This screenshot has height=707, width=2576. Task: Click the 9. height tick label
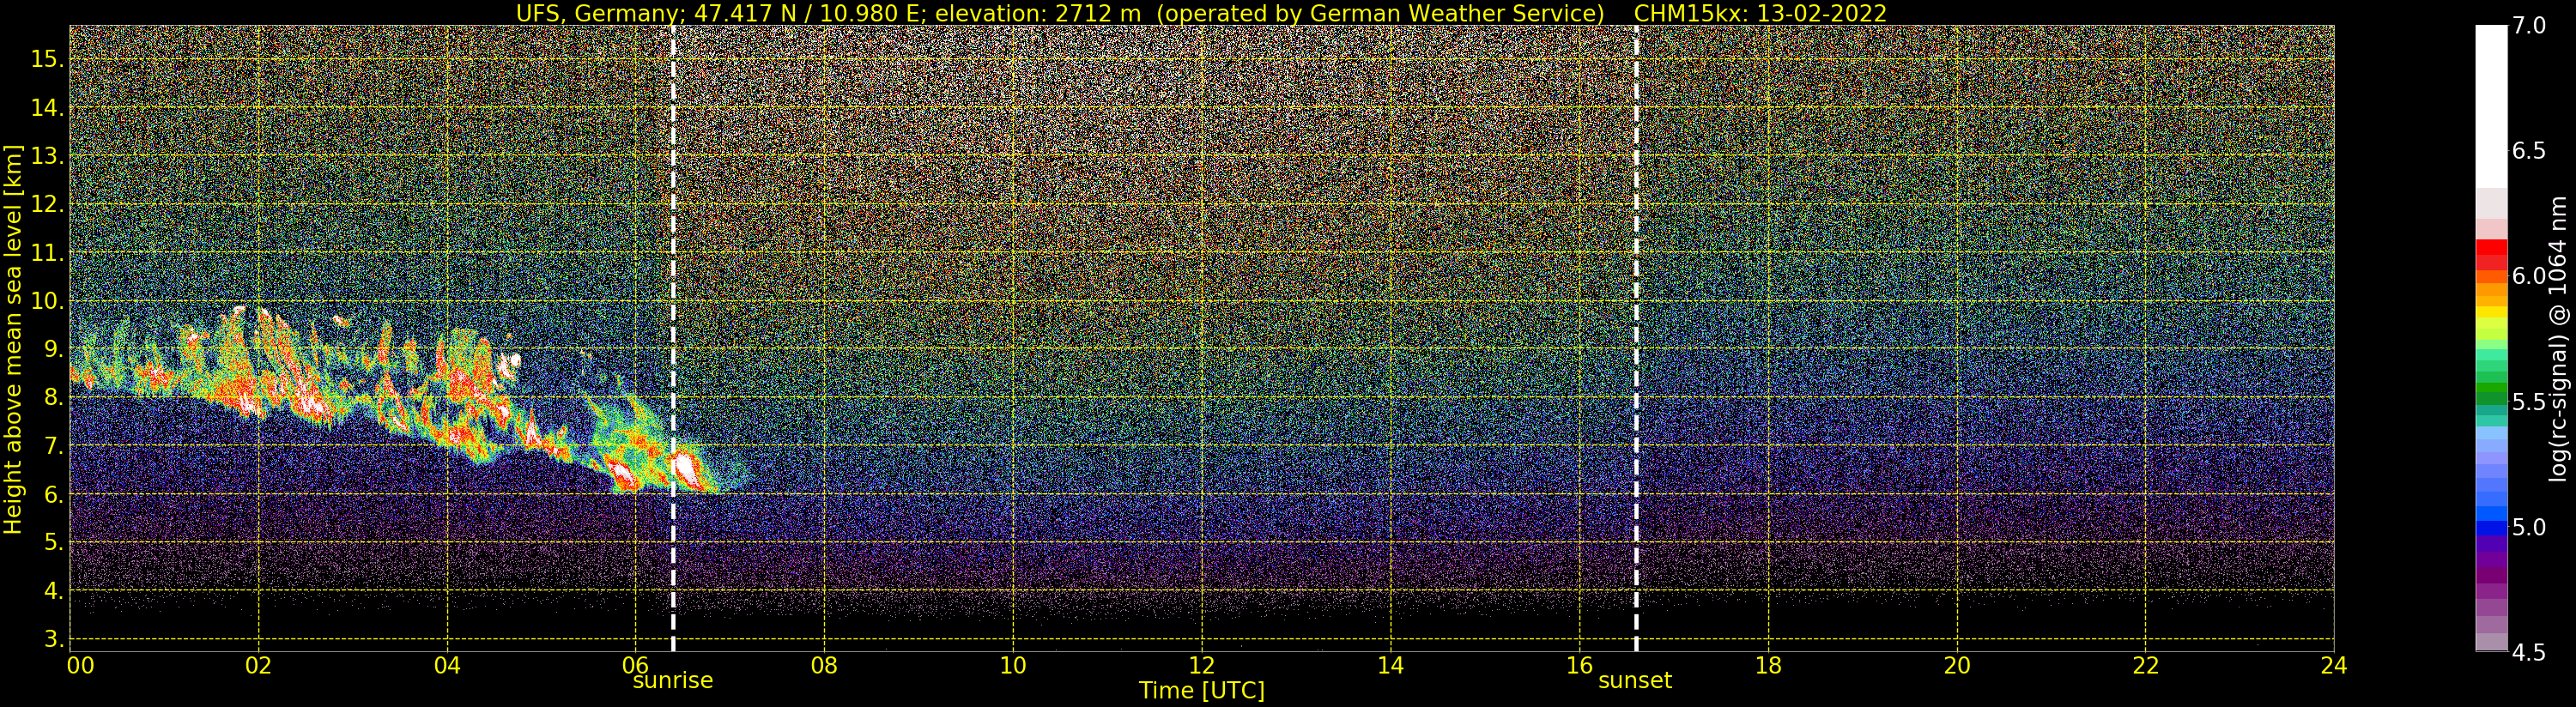pos(53,349)
